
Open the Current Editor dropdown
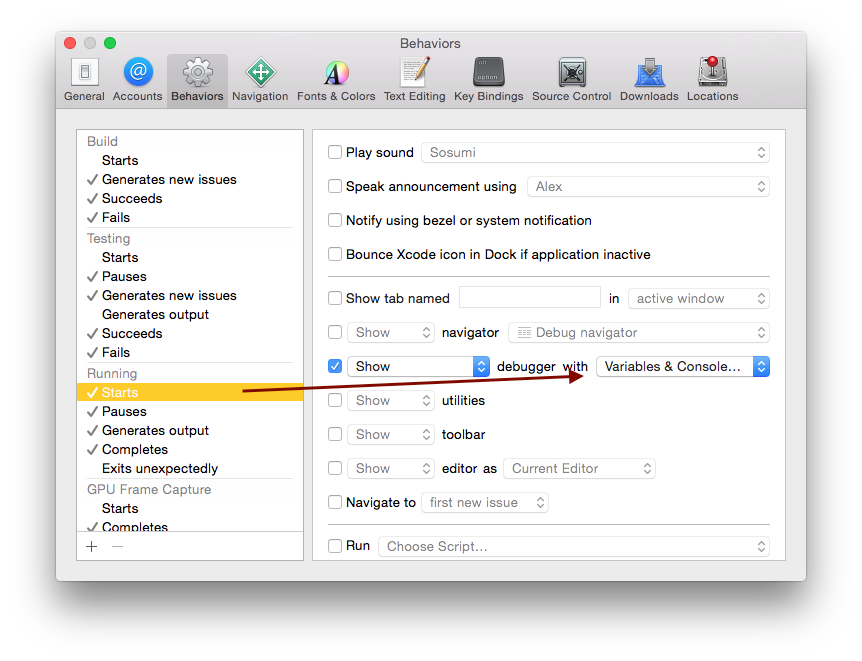(579, 469)
